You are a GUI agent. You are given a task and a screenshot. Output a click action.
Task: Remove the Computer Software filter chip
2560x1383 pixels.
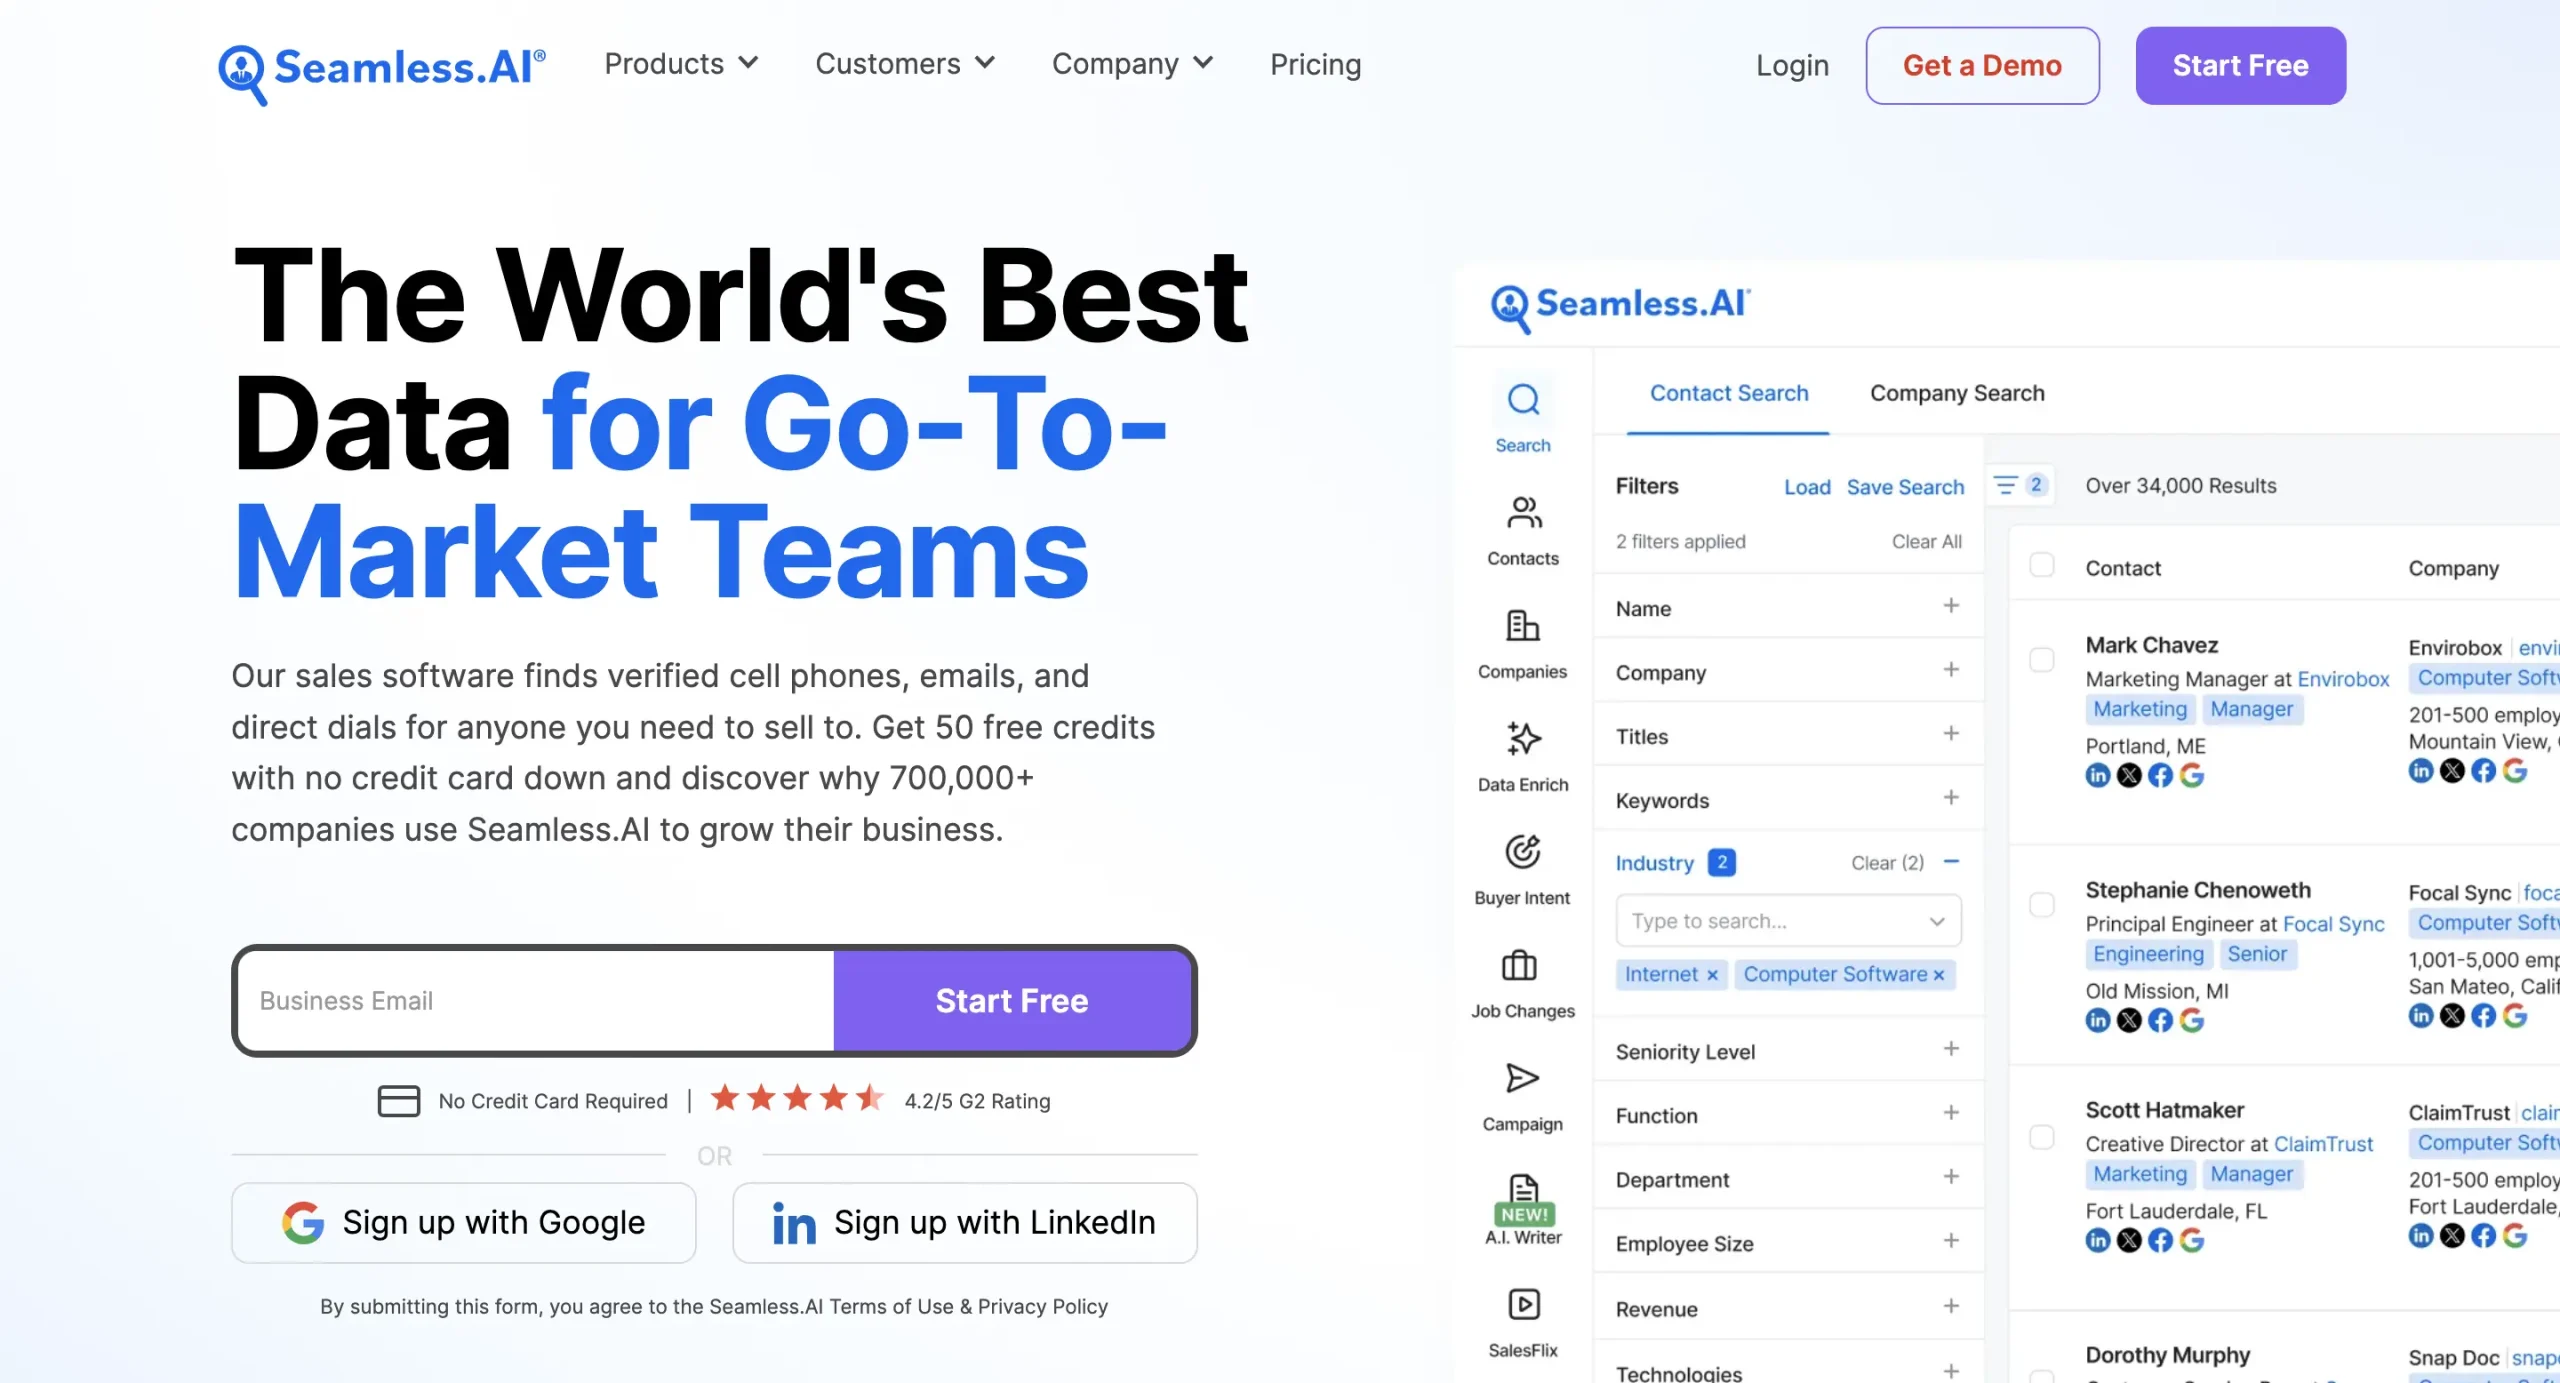click(x=1939, y=975)
